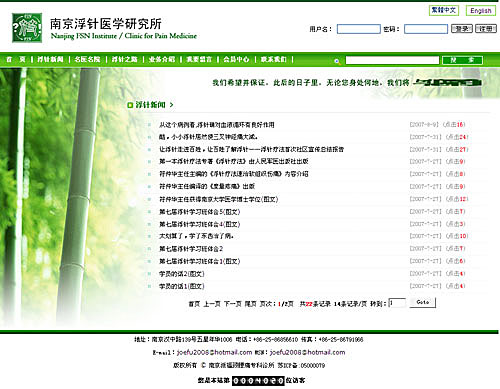Click the 登录 login button
The width and height of the screenshot is (500, 389).
(x=462, y=29)
